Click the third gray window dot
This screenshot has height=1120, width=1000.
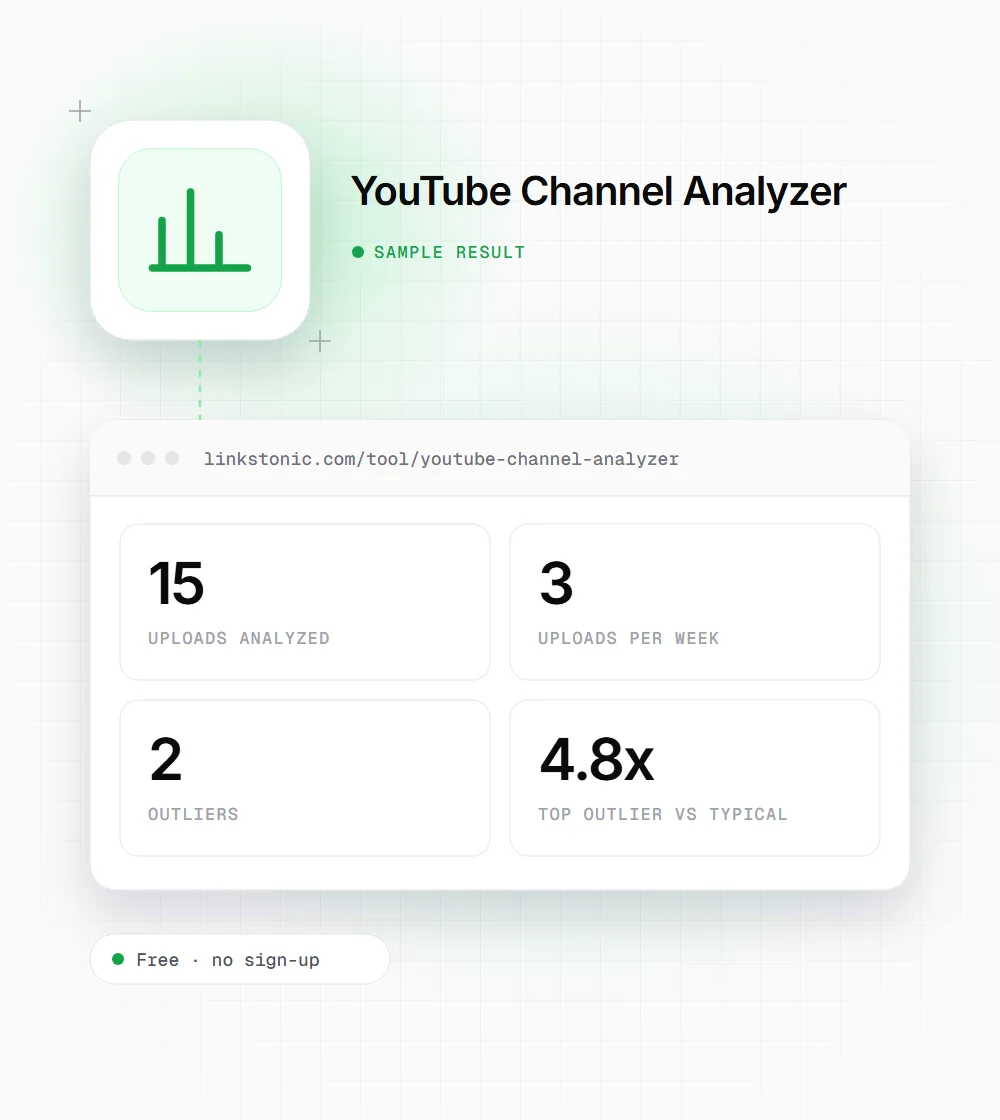point(172,458)
